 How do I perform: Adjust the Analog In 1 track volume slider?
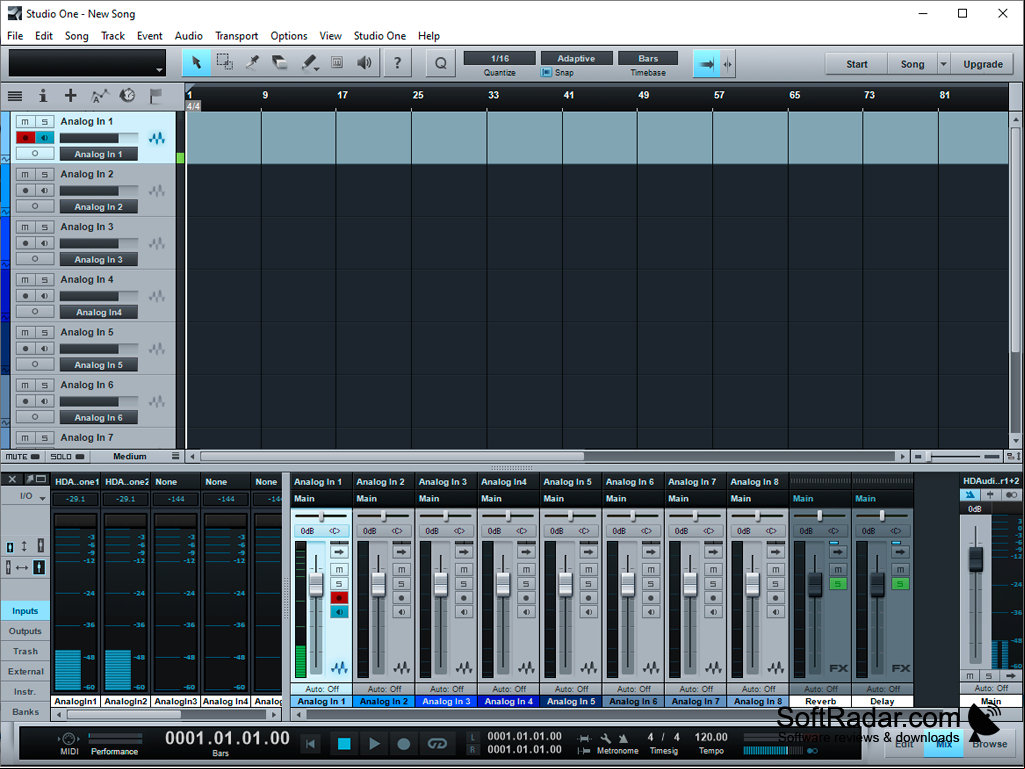pos(99,138)
